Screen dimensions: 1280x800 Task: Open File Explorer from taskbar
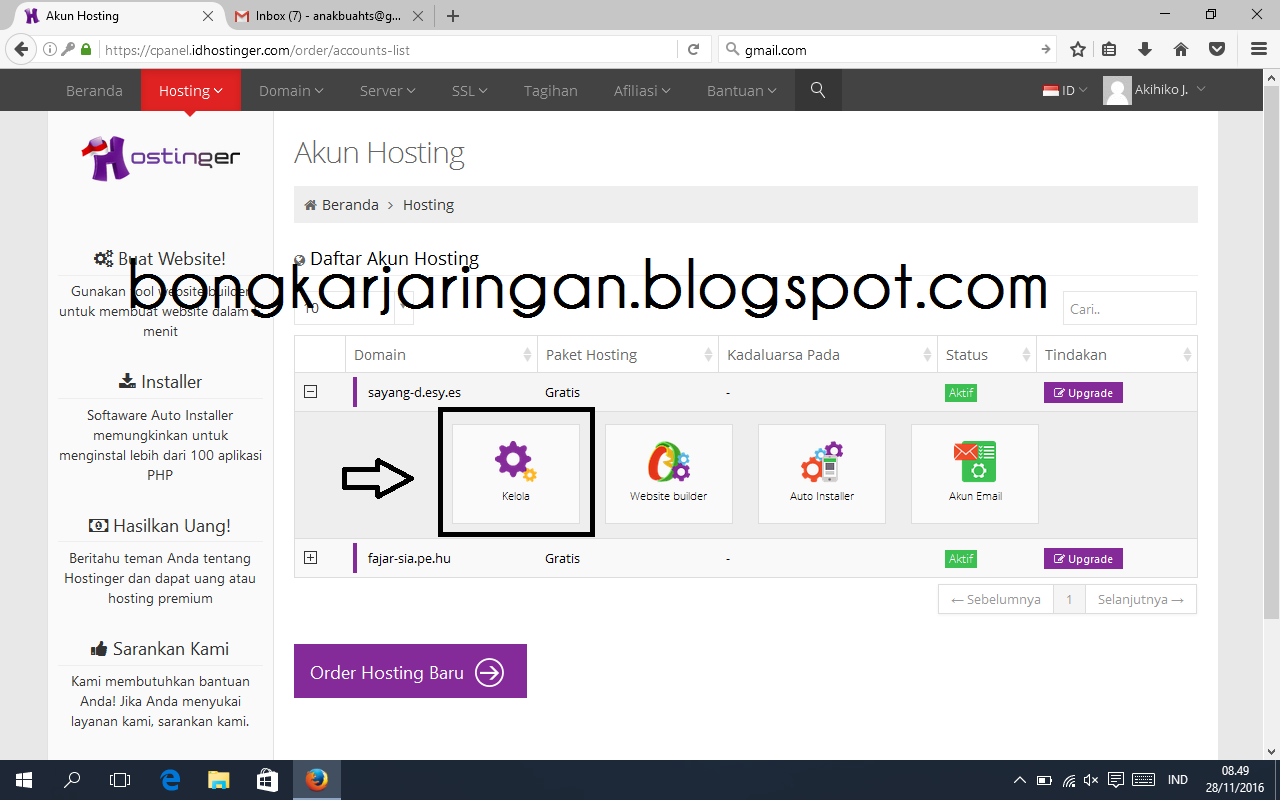pyautogui.click(x=219, y=780)
